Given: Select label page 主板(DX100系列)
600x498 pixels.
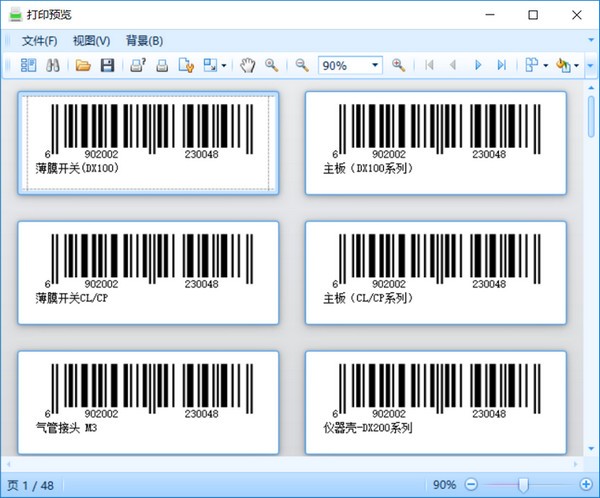Looking at the screenshot, I should tap(436, 143).
